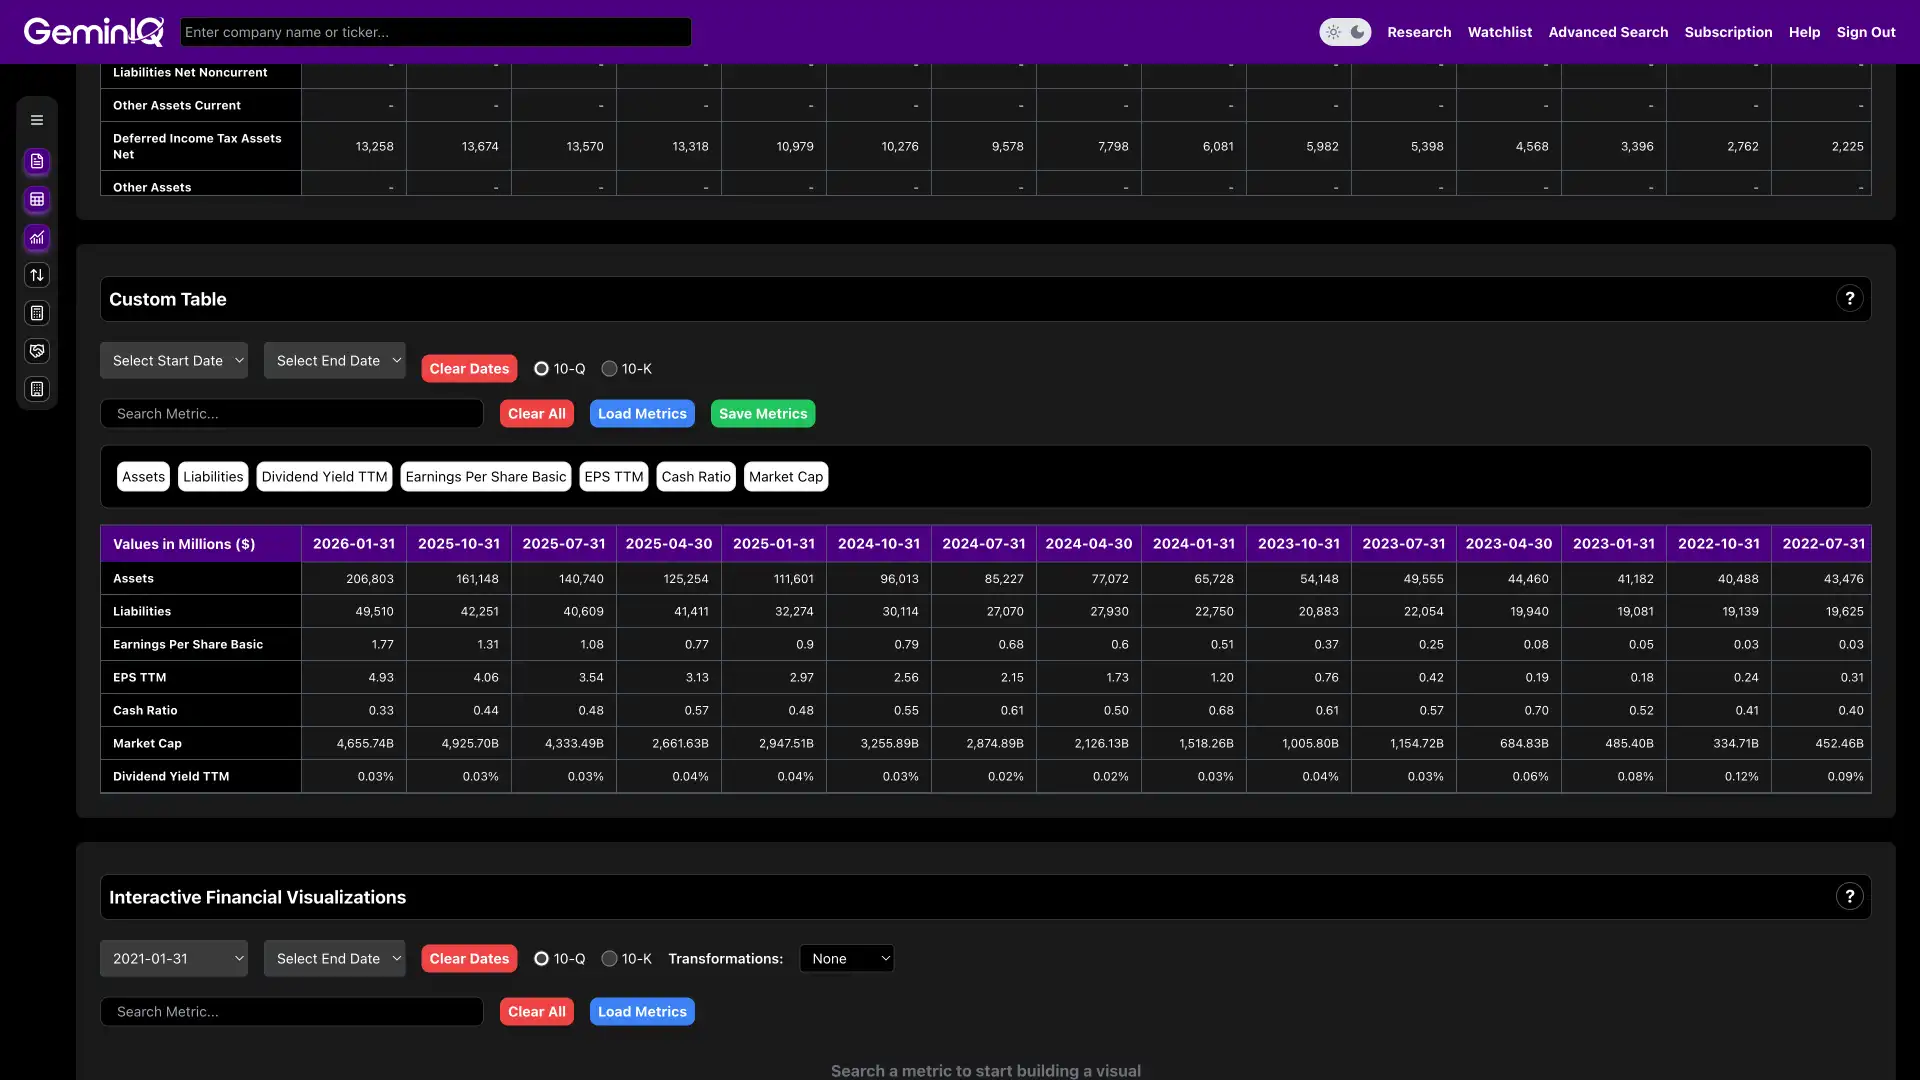Select the document filings icon in the sidebar

[37, 161]
